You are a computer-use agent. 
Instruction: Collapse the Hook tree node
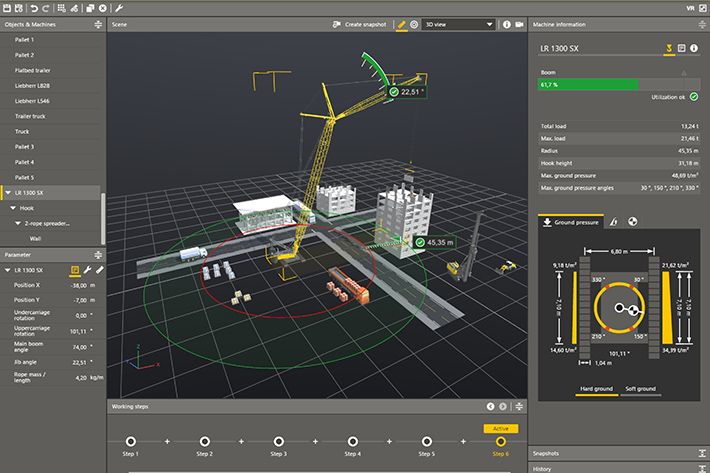(x=15, y=207)
